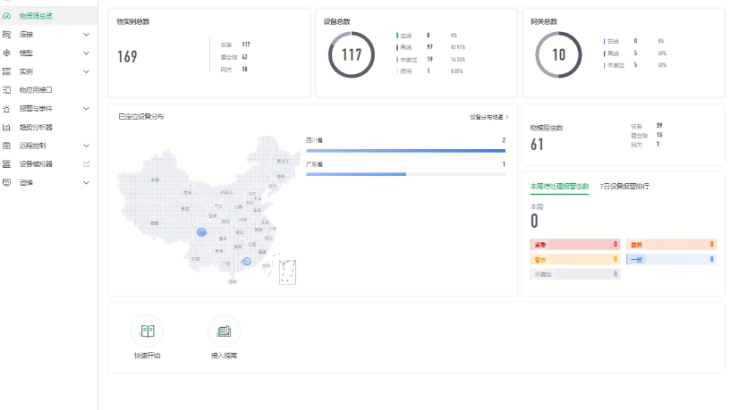Click the 四川省 blue progress bar

pyautogui.click(x=405, y=151)
